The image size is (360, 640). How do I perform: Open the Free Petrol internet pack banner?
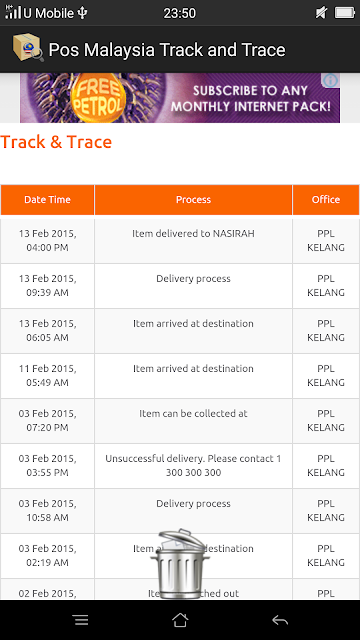[x=180, y=98]
